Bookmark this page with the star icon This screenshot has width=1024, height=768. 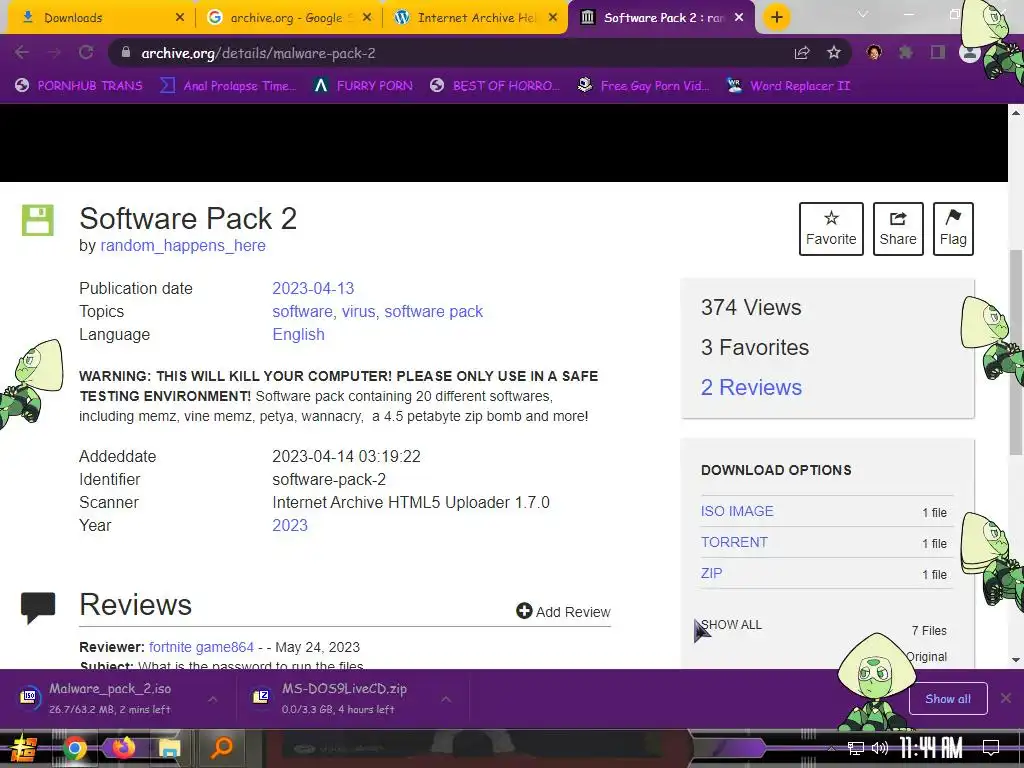tap(834, 53)
